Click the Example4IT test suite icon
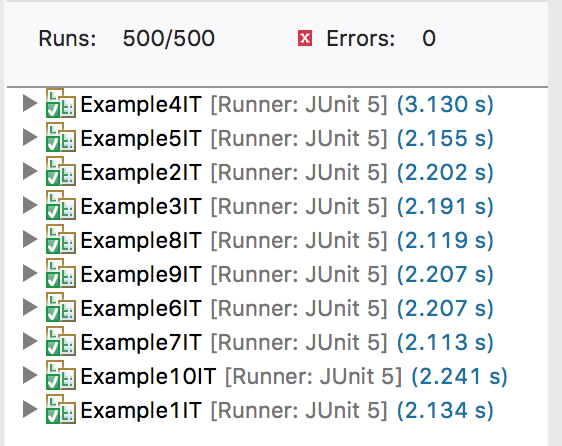 pyautogui.click(x=61, y=103)
